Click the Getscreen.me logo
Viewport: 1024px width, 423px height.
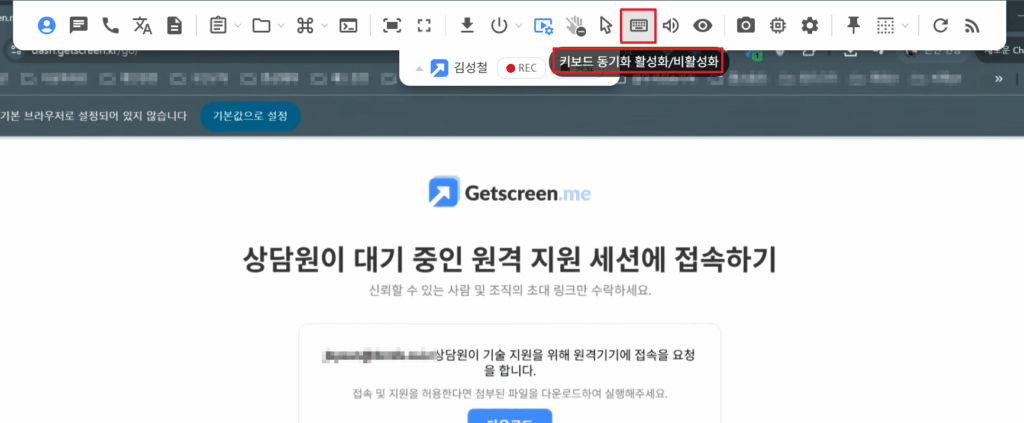(510, 193)
